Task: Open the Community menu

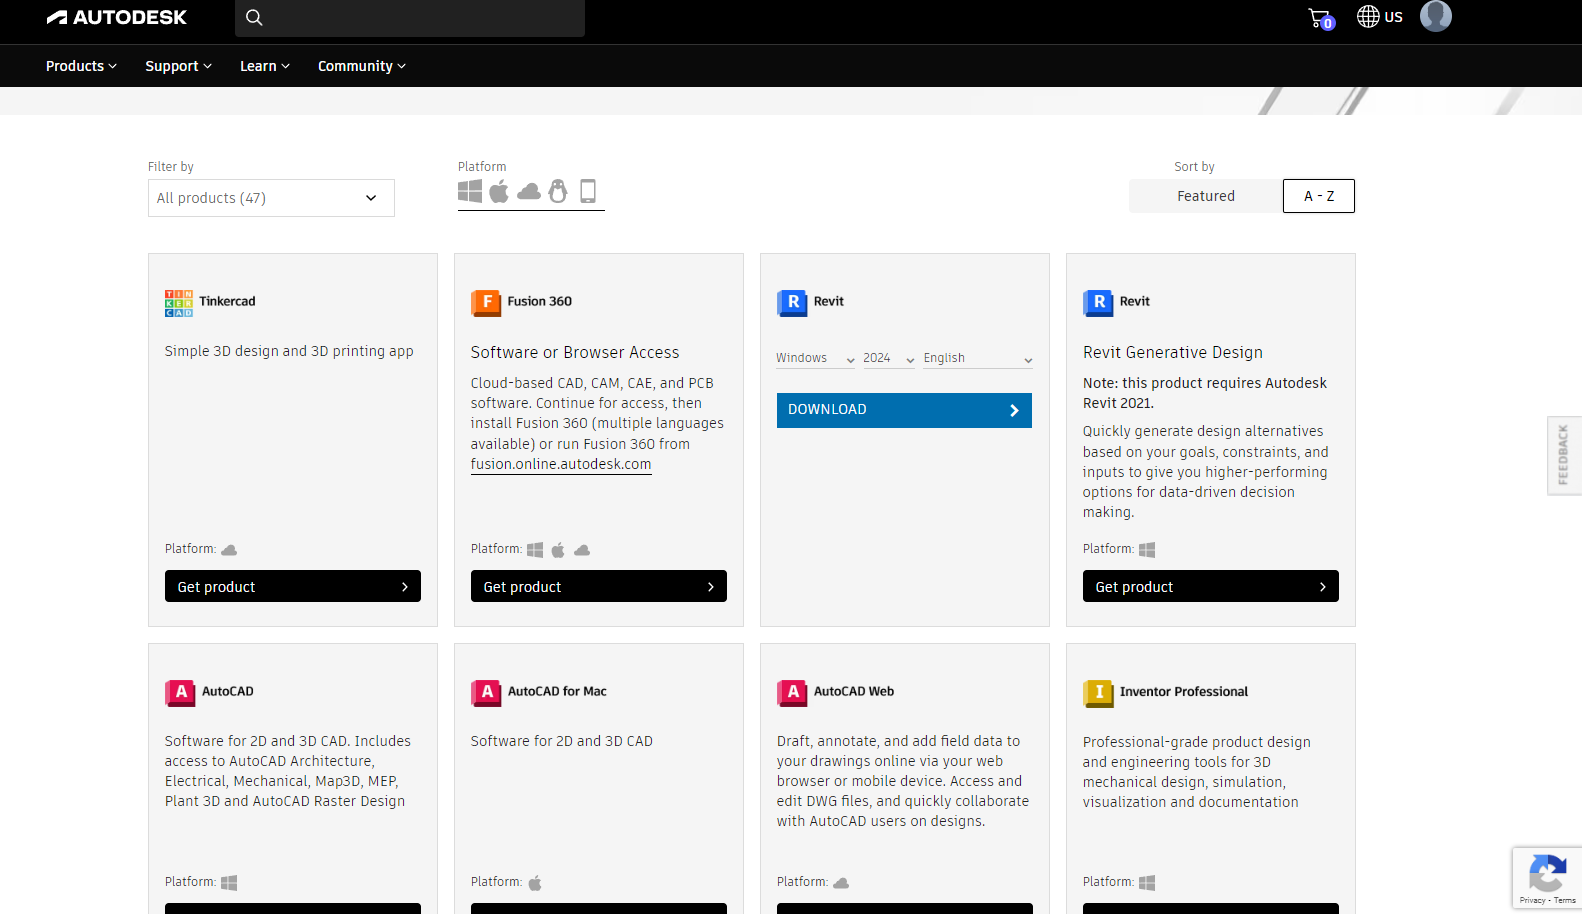Action: tap(361, 66)
